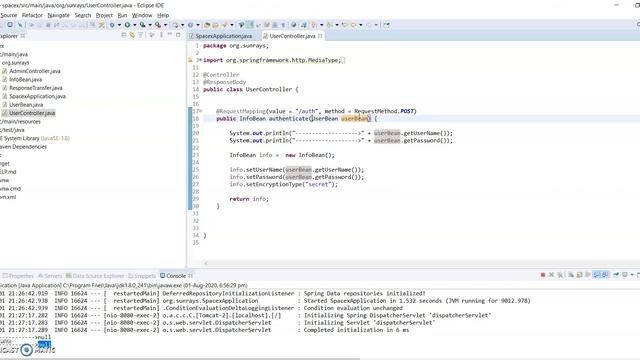This screenshot has height=360, width=640.
Task: Open the Window menu
Action: 142,15
